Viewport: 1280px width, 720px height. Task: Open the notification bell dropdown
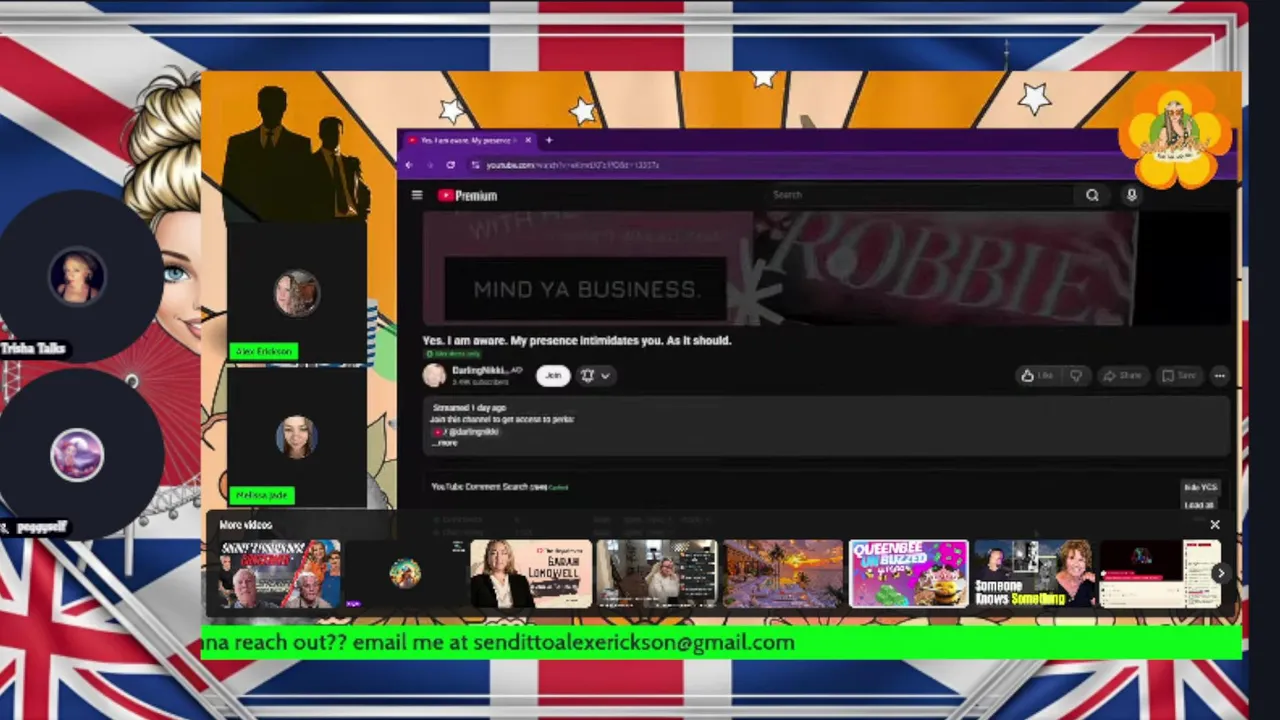click(596, 375)
